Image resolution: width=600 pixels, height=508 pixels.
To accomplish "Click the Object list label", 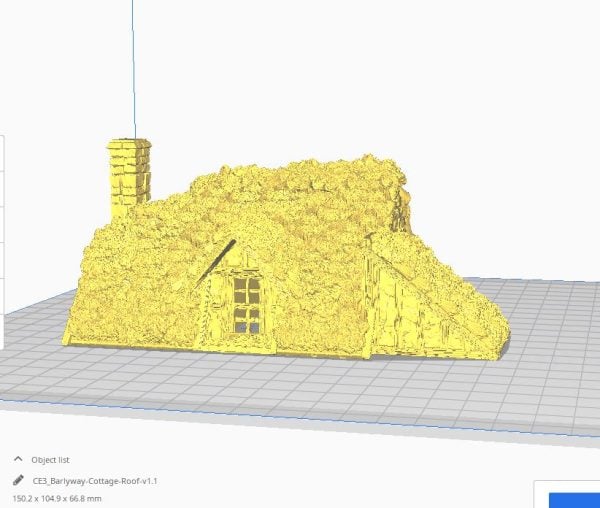I will (x=50, y=459).
